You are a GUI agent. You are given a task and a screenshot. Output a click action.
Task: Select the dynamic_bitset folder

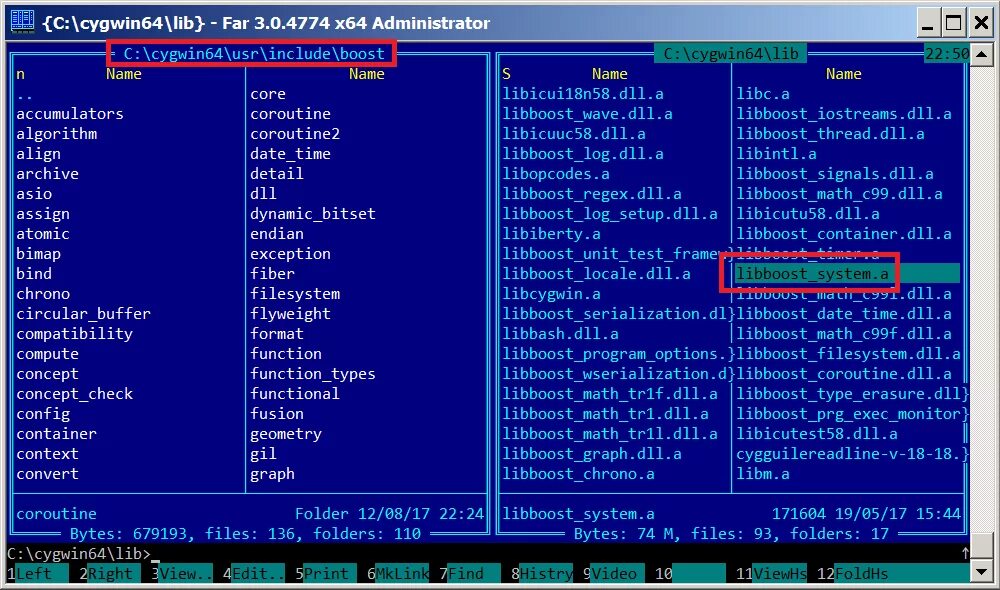[x=313, y=214]
